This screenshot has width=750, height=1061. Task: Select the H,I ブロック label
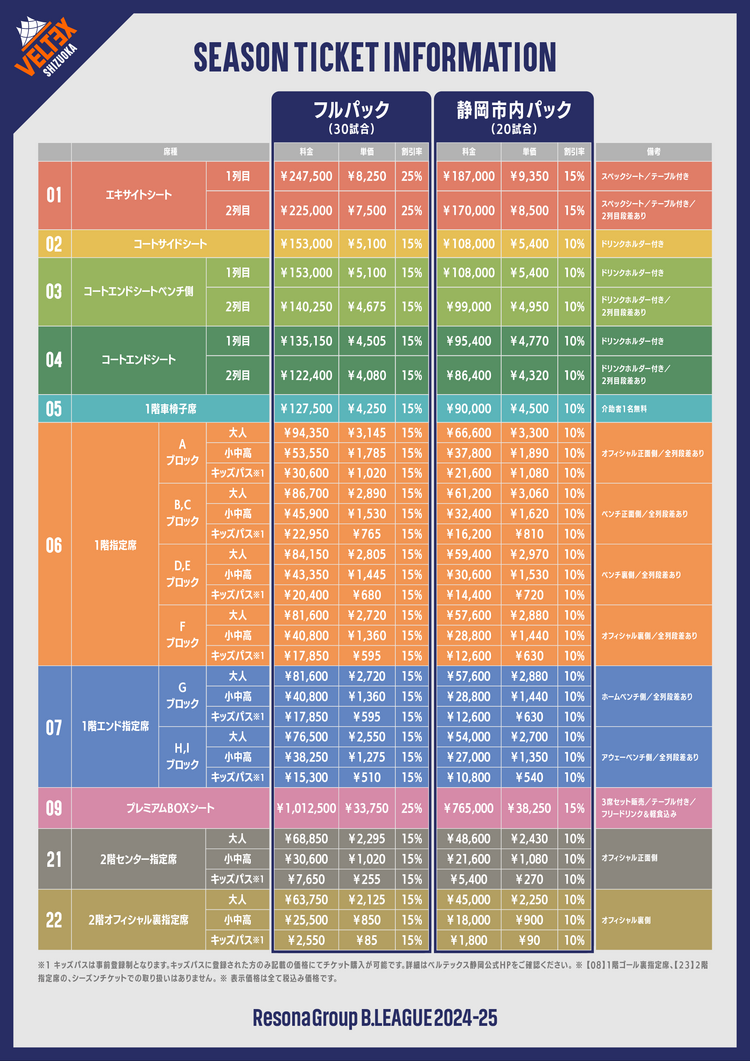[x=182, y=757]
